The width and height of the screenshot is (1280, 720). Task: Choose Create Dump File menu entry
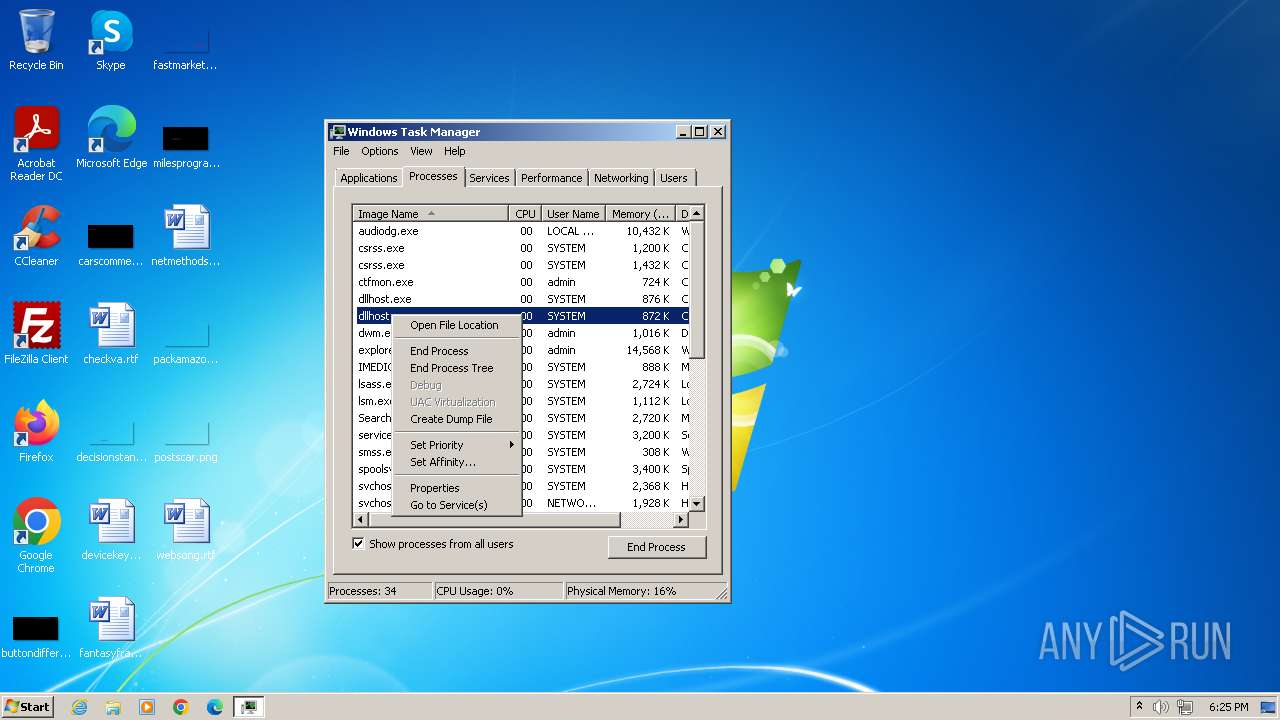457,419
